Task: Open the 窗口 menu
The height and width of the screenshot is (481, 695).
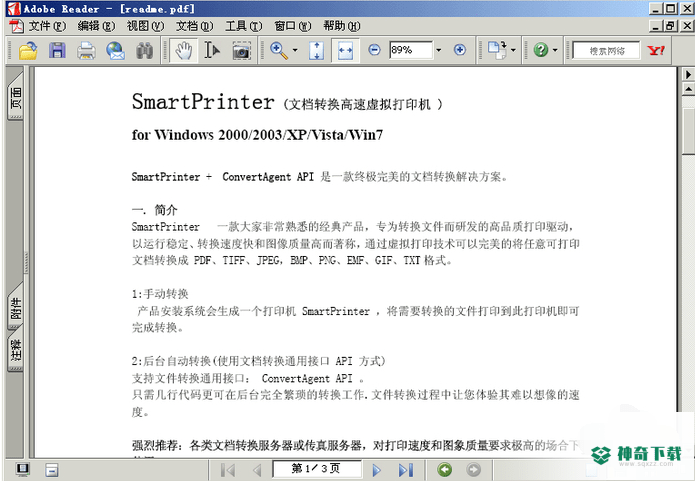Action: click(x=293, y=26)
